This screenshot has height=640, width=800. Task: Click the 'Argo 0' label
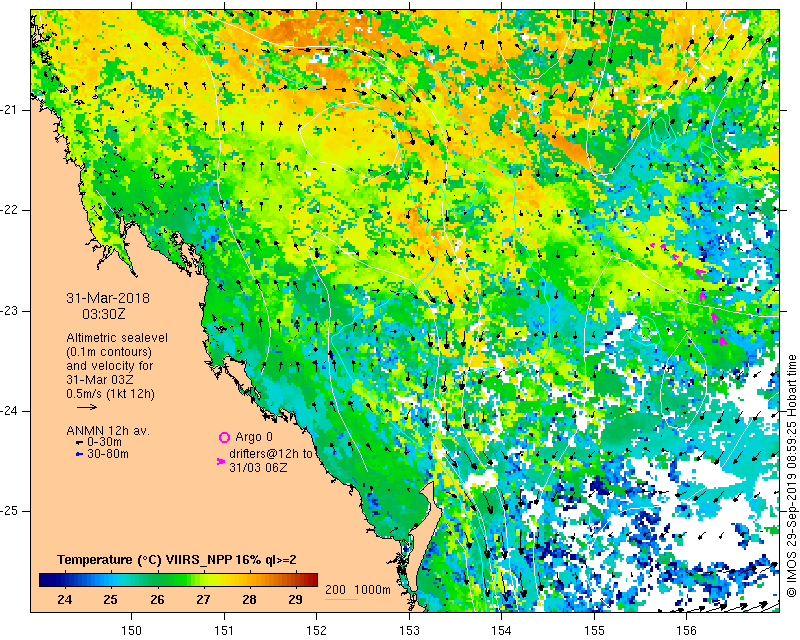[x=254, y=437]
